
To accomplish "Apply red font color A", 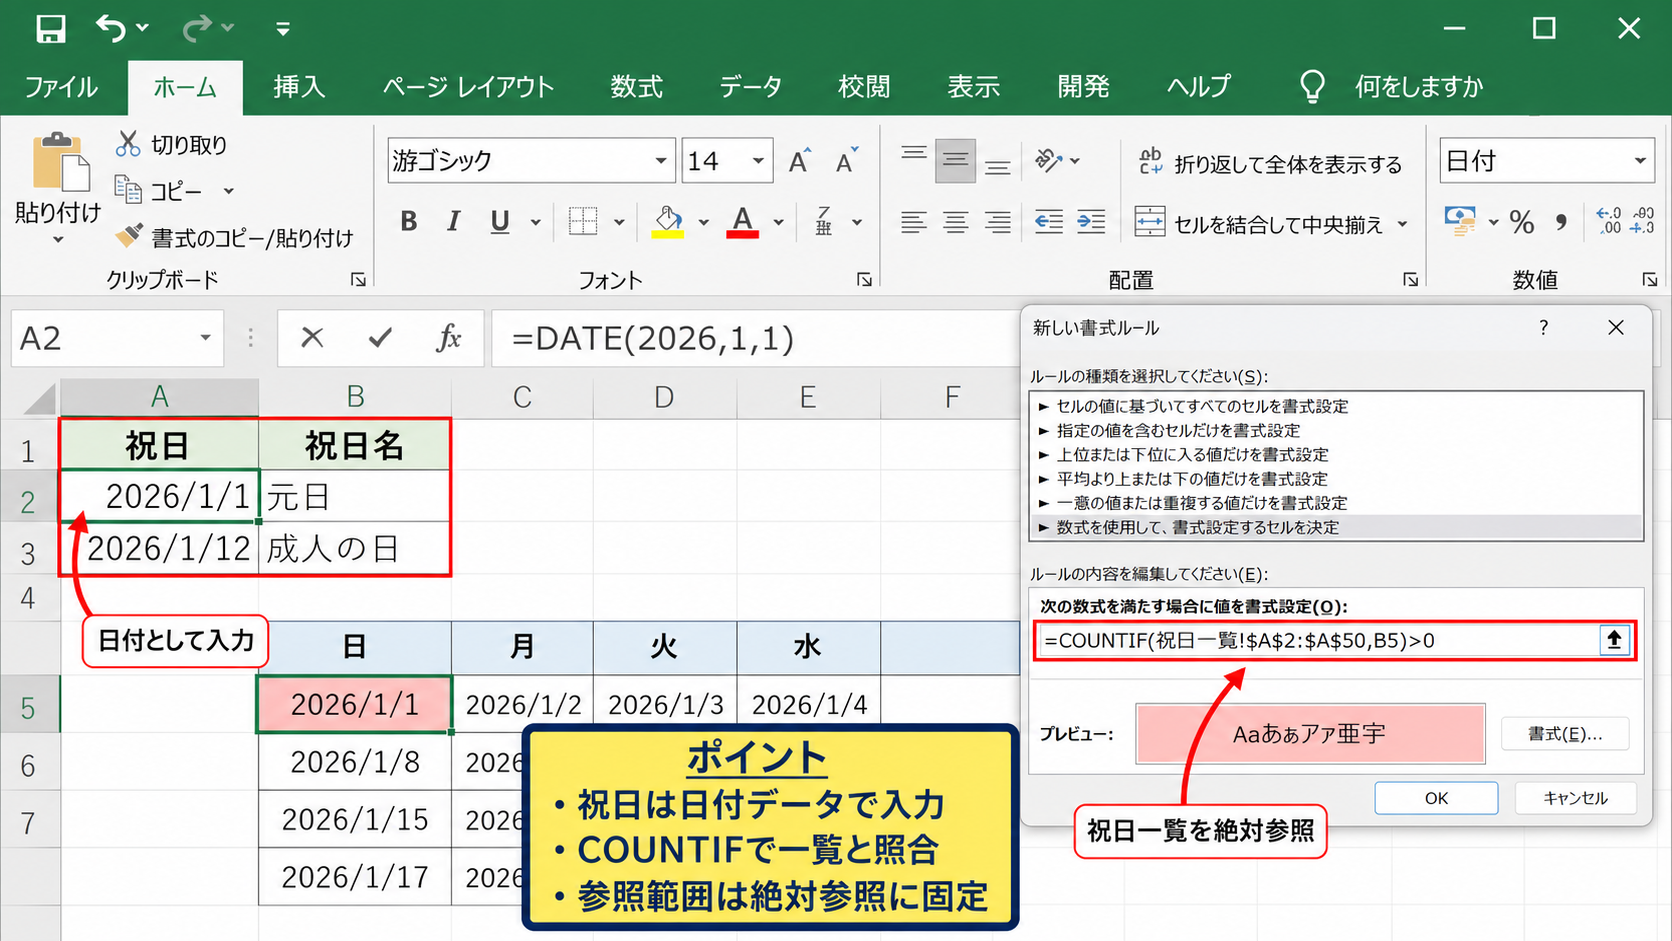I will 742,222.
